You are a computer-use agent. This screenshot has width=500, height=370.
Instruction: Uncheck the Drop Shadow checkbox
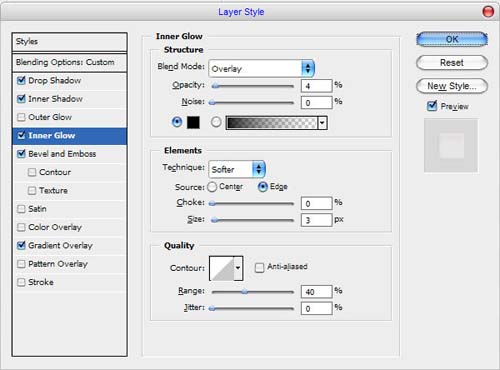tap(21, 80)
